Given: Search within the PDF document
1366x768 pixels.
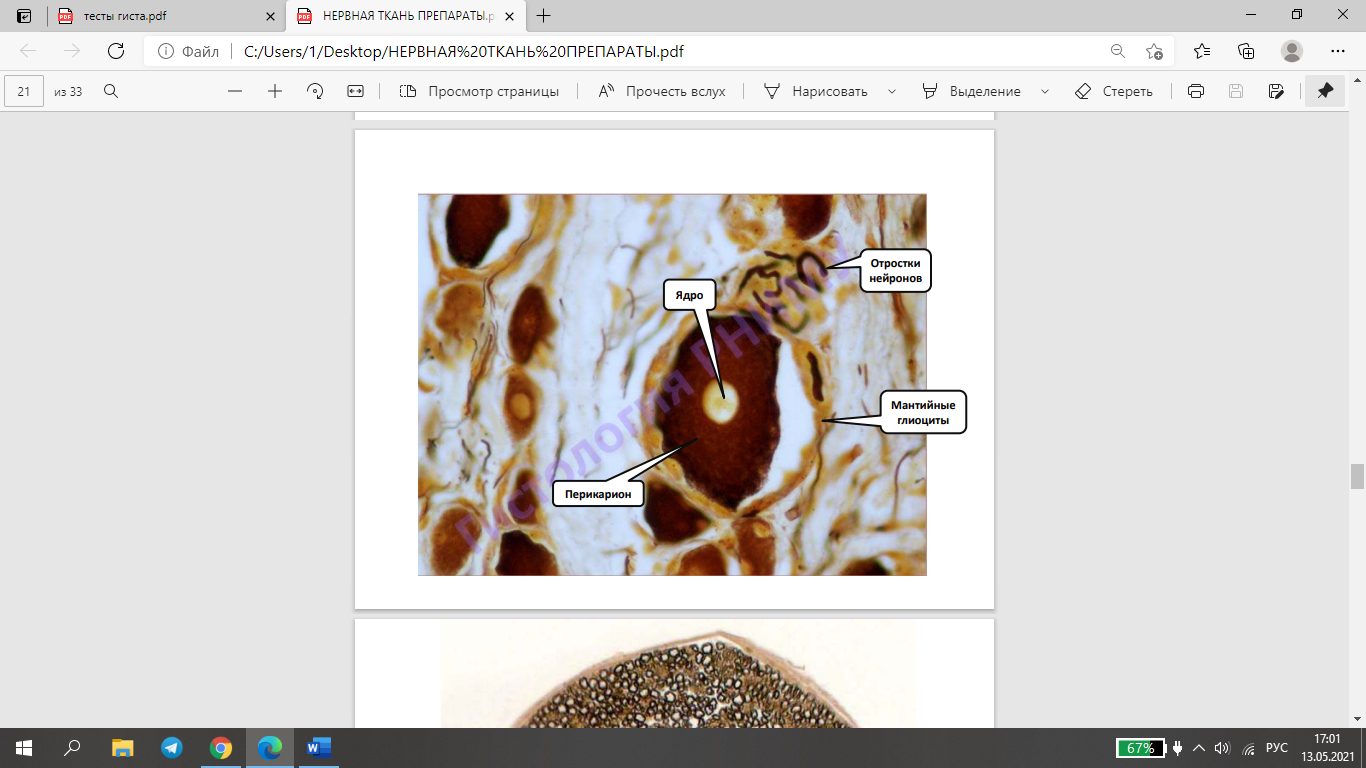Looking at the screenshot, I should [x=111, y=91].
